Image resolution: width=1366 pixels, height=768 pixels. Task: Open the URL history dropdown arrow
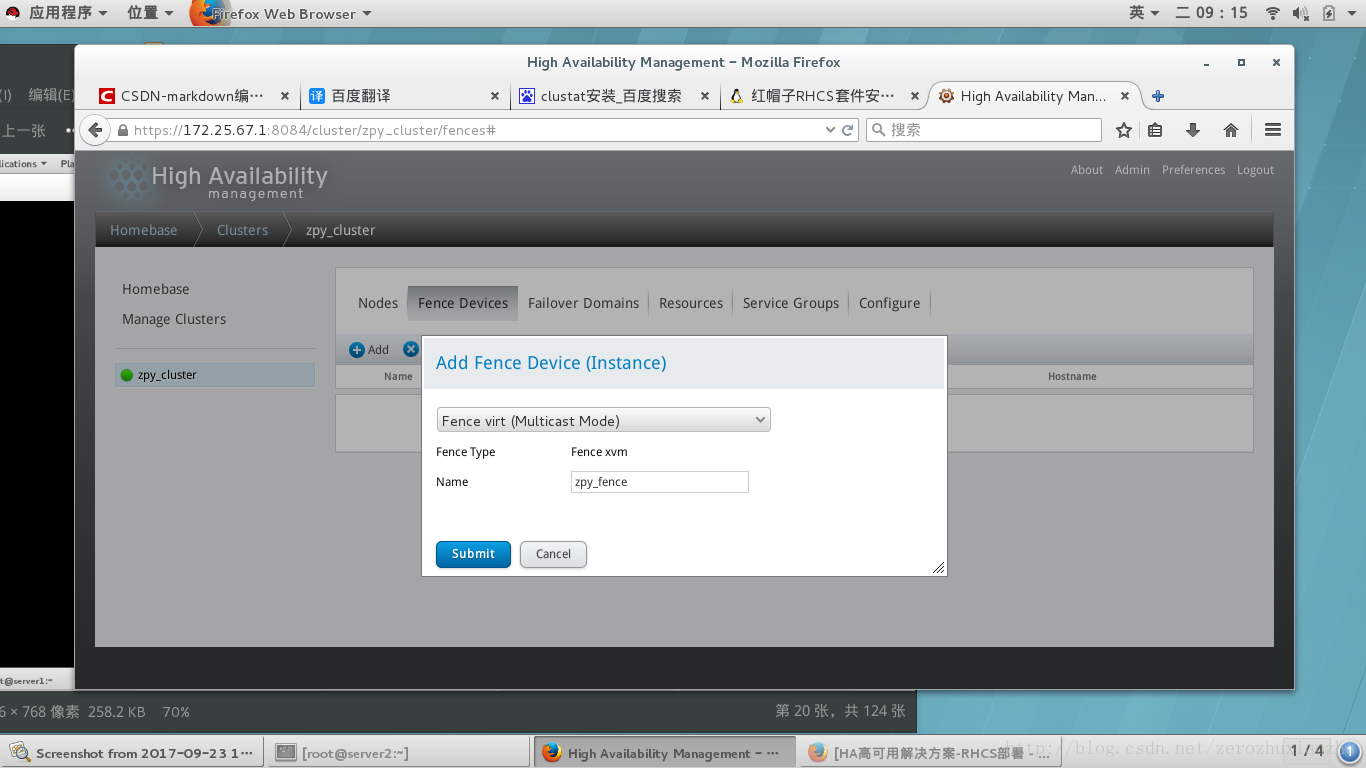pyautogui.click(x=830, y=130)
